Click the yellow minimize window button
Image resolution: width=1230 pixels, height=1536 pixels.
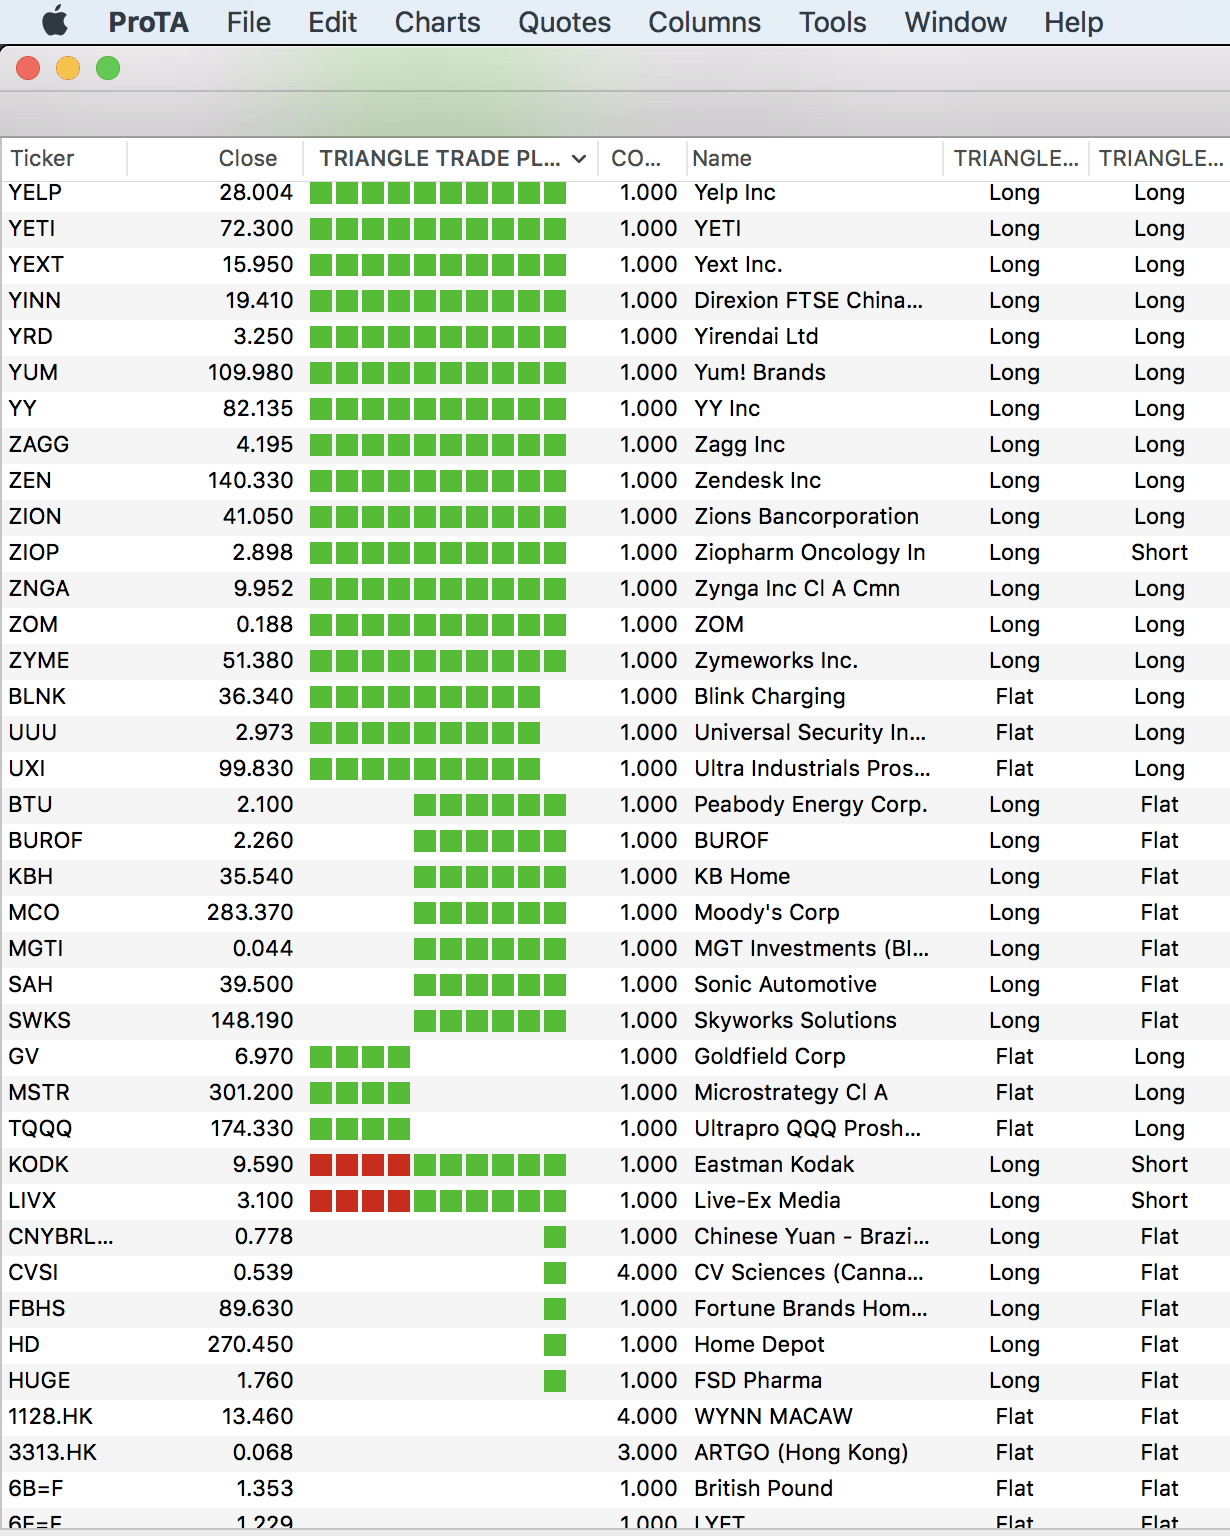click(68, 68)
